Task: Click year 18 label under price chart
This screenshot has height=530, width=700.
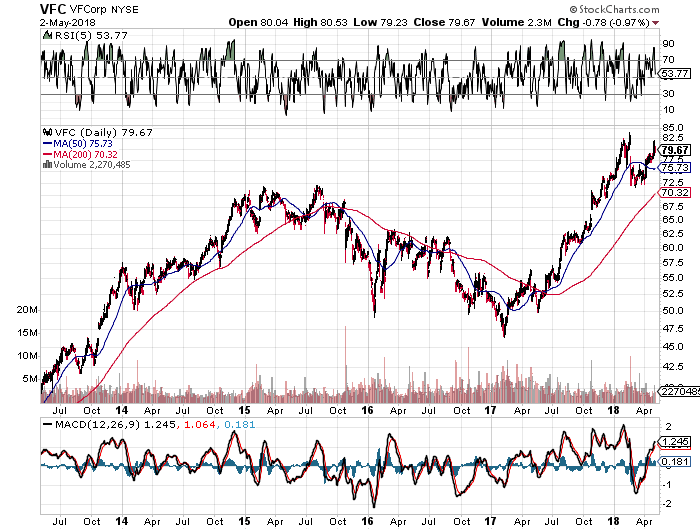Action: click(x=614, y=410)
